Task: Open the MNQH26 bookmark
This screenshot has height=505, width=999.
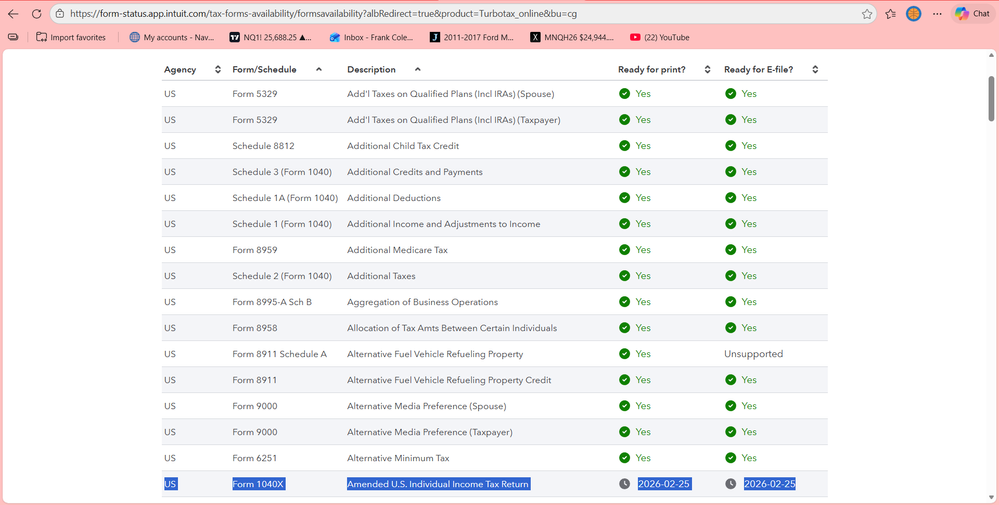Action: [x=572, y=38]
